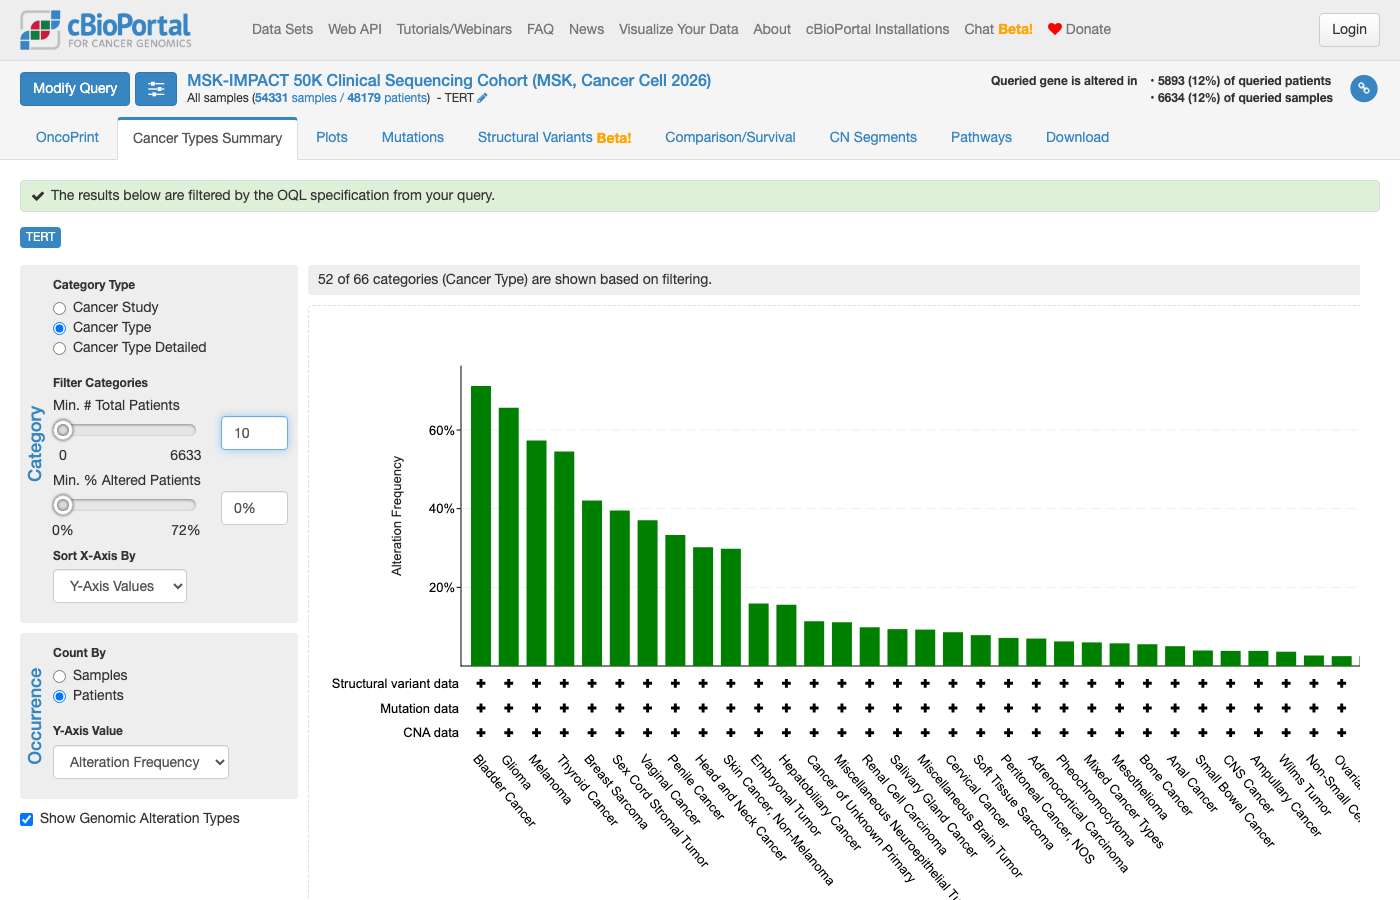The height and width of the screenshot is (900, 1400).
Task: Count by Patients radio button
Action: pyautogui.click(x=60, y=696)
